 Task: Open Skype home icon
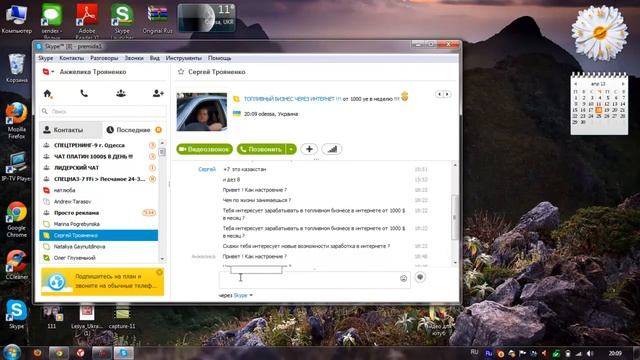(x=47, y=94)
